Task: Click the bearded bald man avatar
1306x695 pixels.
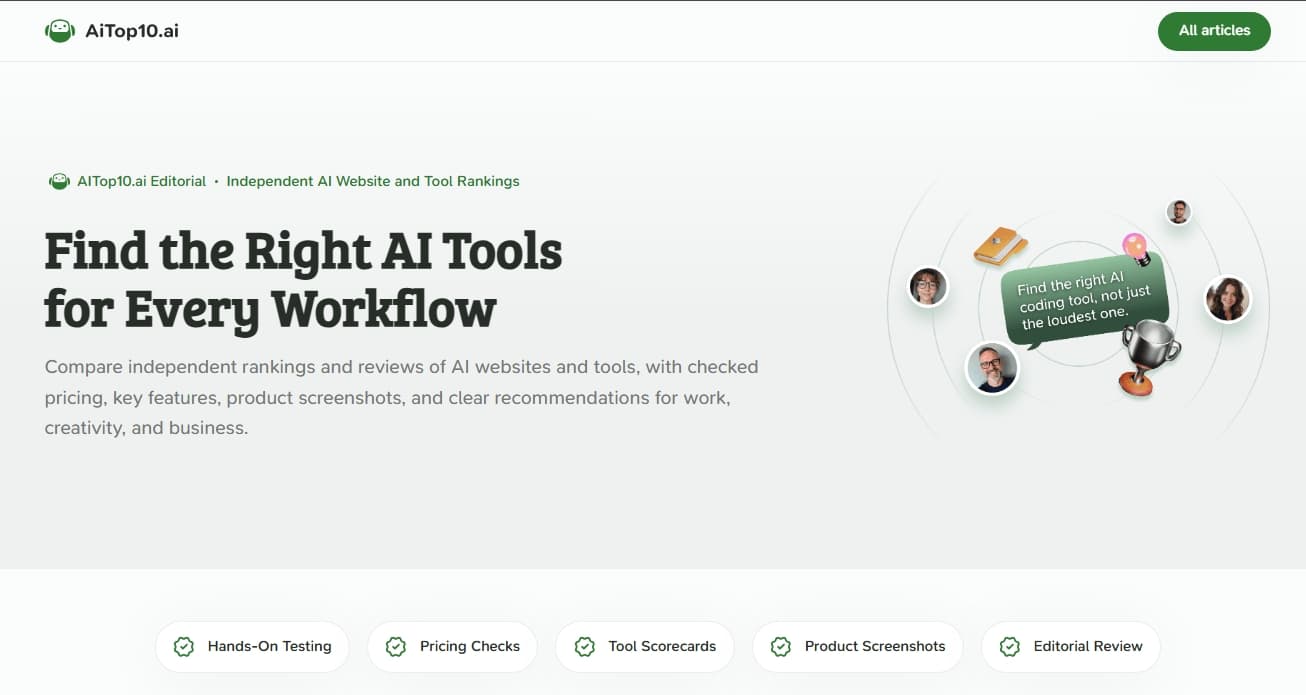Action: click(x=992, y=368)
